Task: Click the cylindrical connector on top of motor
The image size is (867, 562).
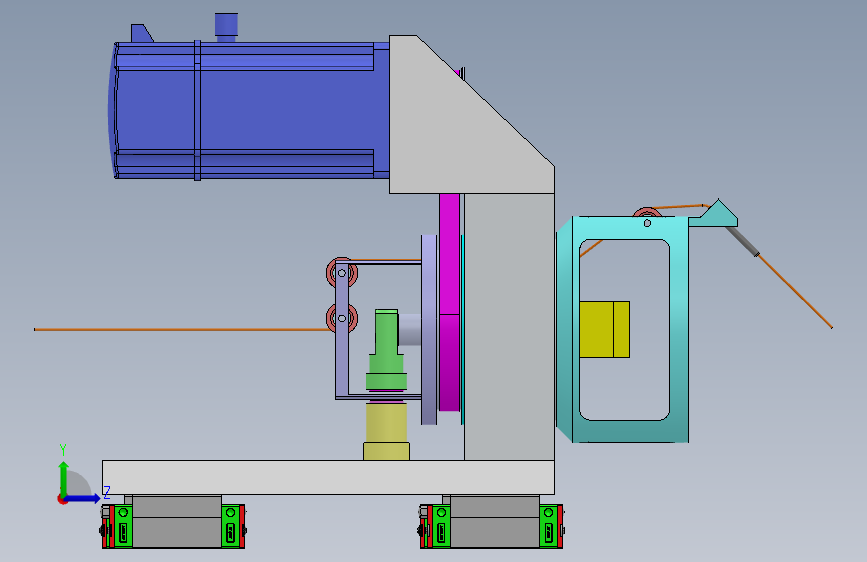Action: tap(226, 27)
